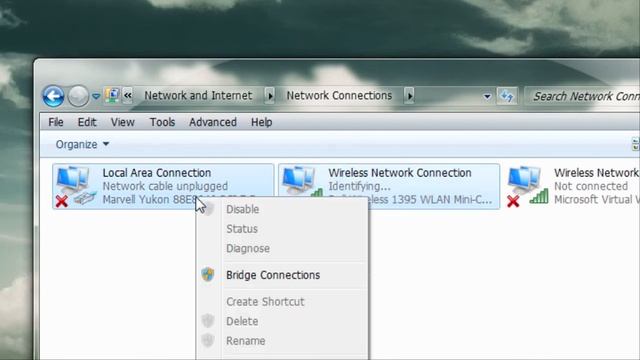The image size is (640, 360).
Task: Expand arrow after Network and Internet
Action: click(x=270, y=96)
